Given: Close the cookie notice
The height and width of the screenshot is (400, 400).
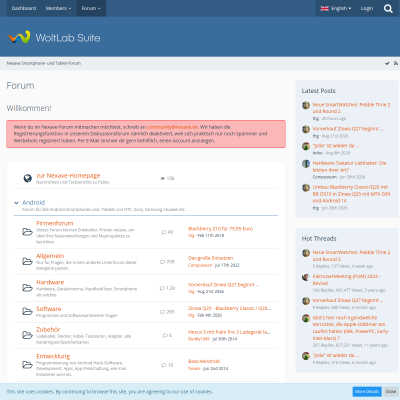Looking at the screenshot, I should (391, 391).
